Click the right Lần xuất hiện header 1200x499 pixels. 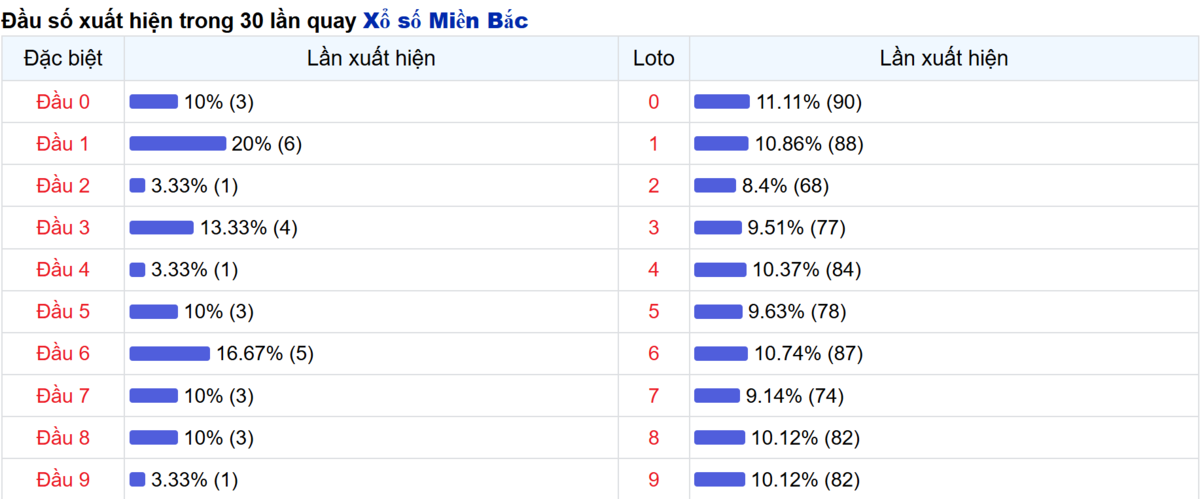pyautogui.click(x=944, y=59)
